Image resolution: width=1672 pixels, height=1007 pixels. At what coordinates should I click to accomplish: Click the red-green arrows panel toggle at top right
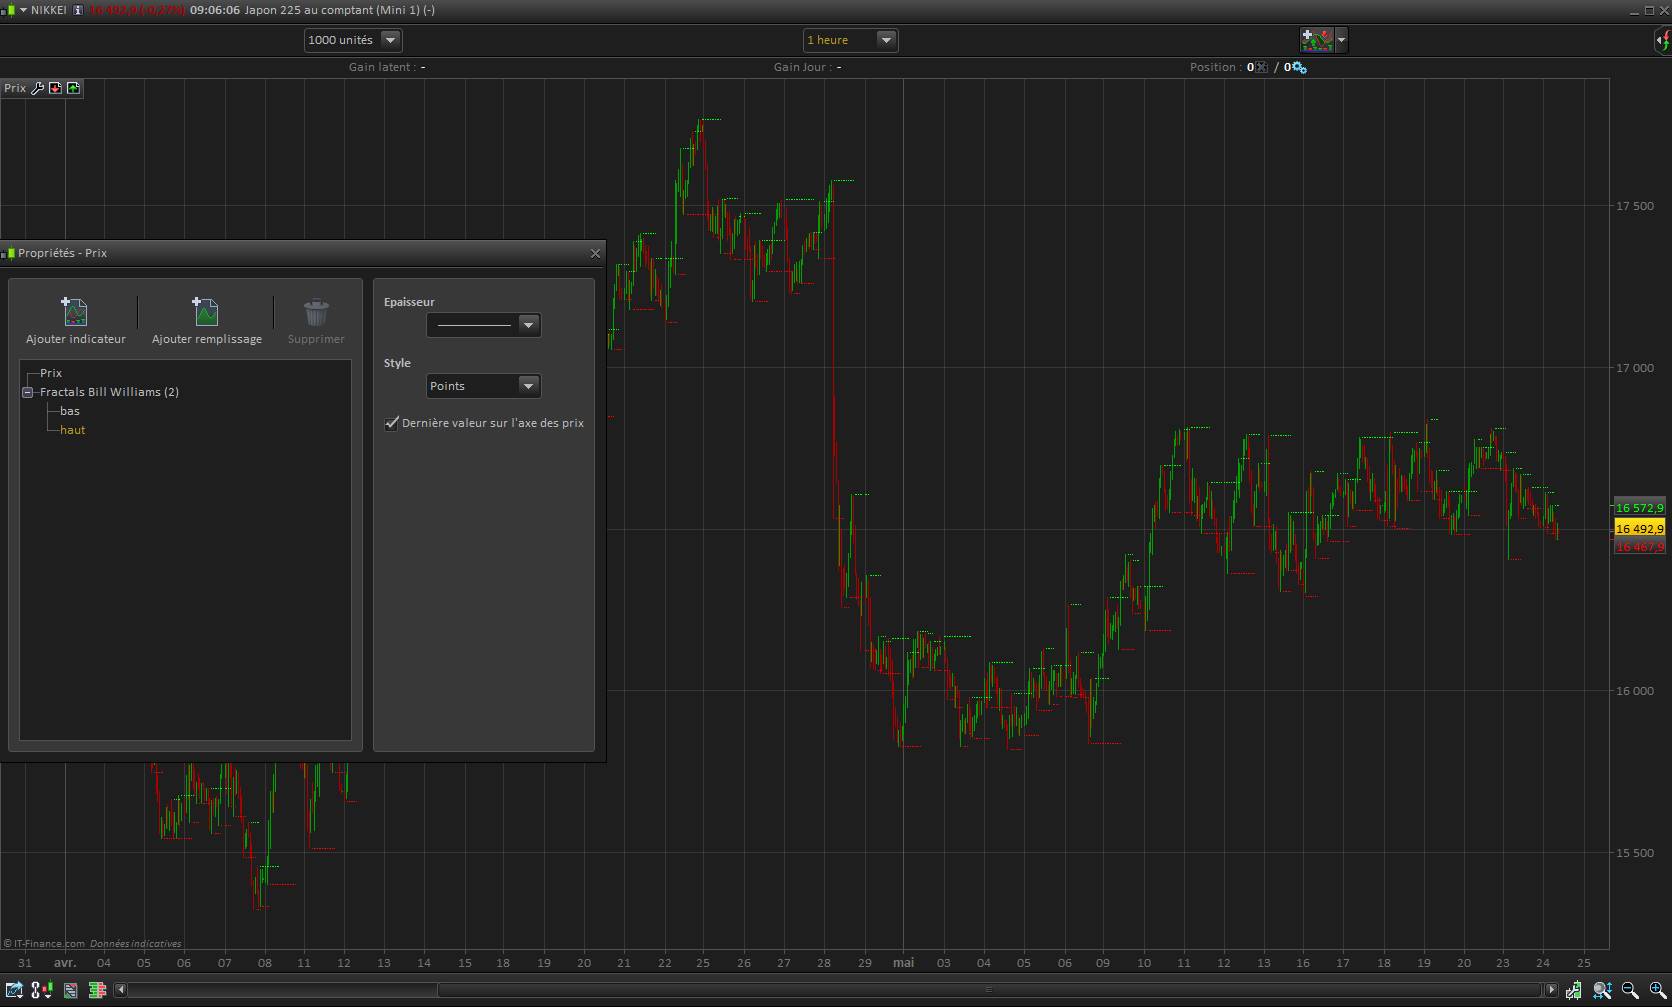click(x=1663, y=40)
